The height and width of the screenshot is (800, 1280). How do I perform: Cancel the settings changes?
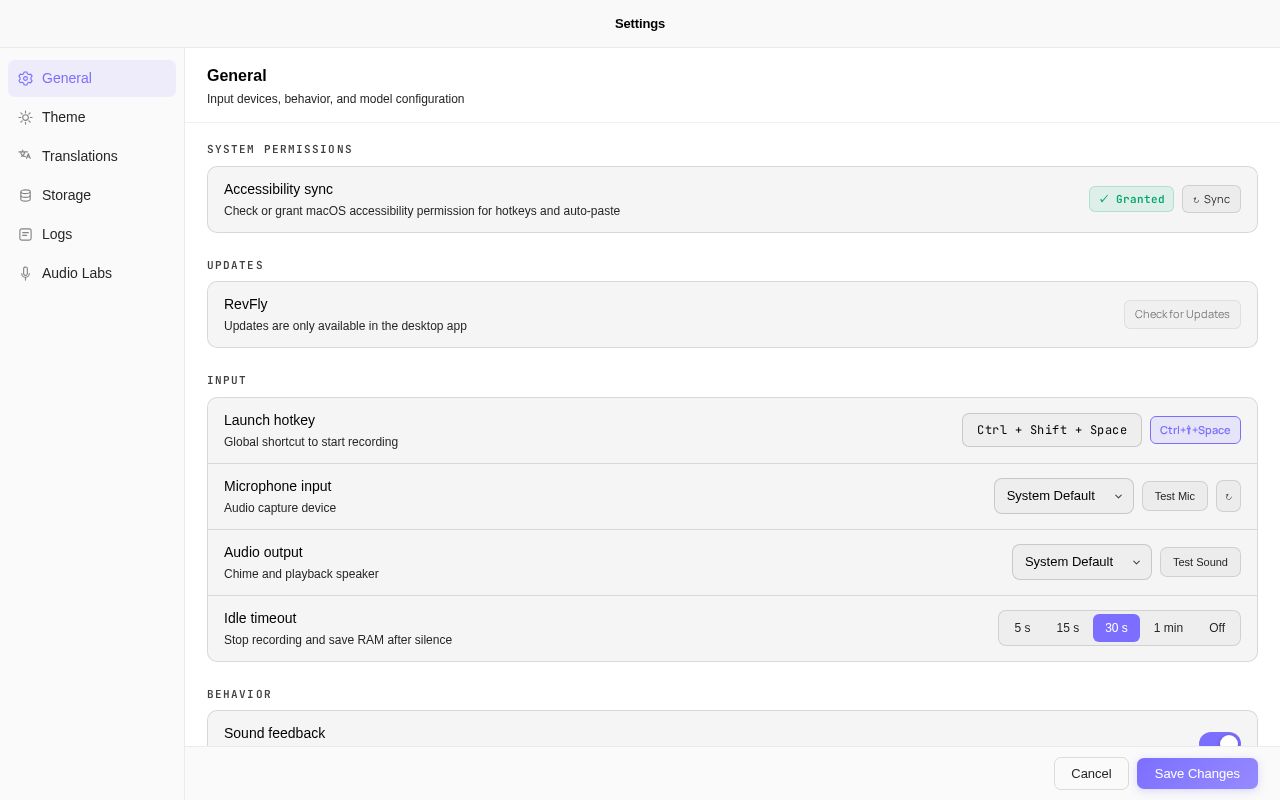click(1091, 773)
